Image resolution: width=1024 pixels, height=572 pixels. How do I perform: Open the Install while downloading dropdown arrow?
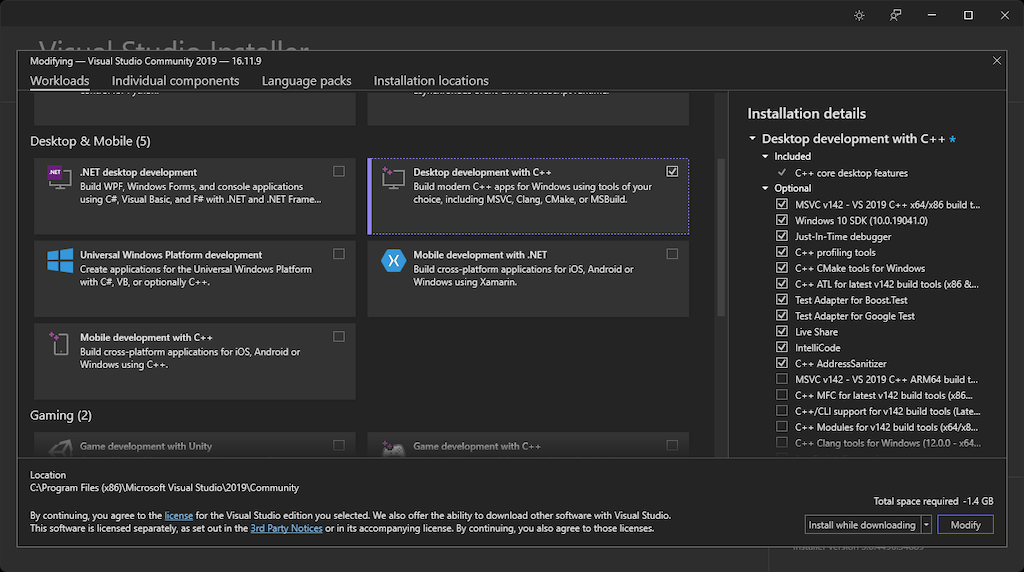[927, 525]
